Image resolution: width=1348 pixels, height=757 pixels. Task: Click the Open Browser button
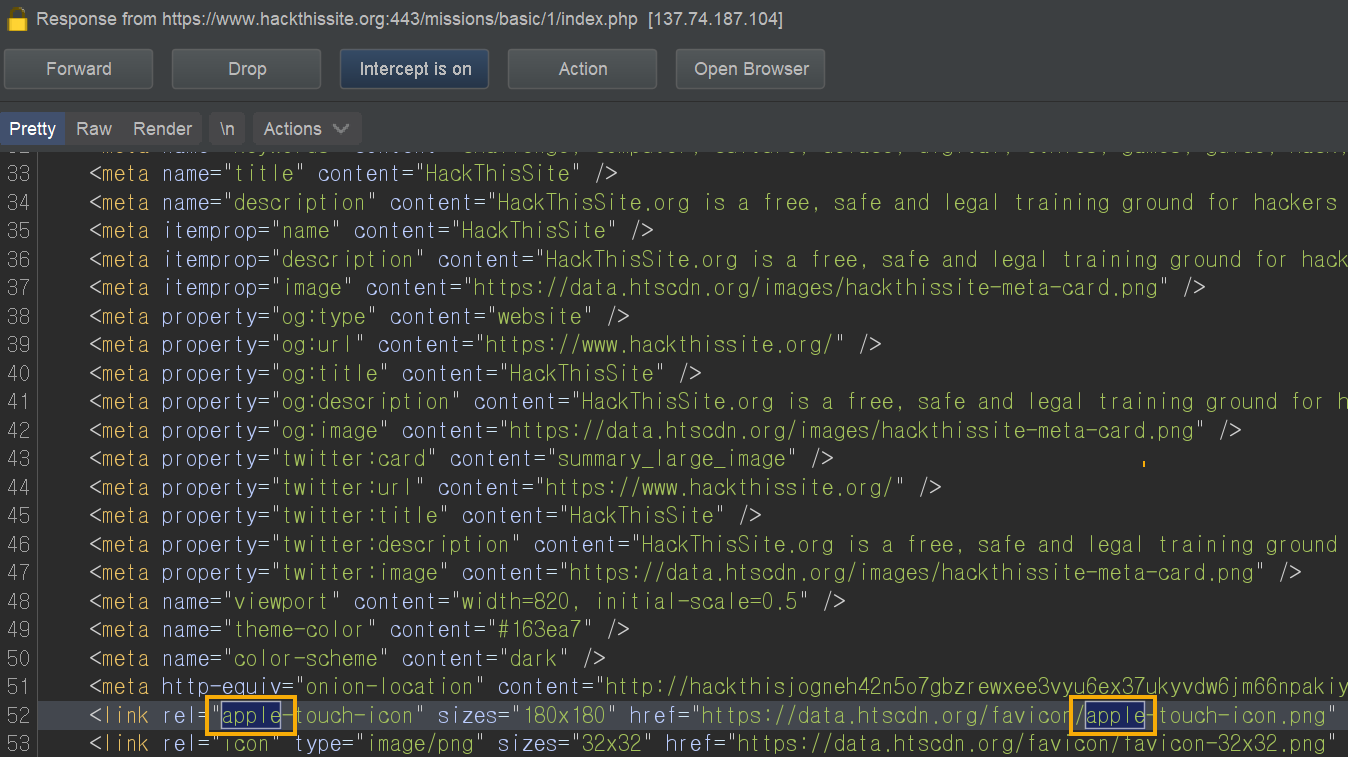(751, 69)
